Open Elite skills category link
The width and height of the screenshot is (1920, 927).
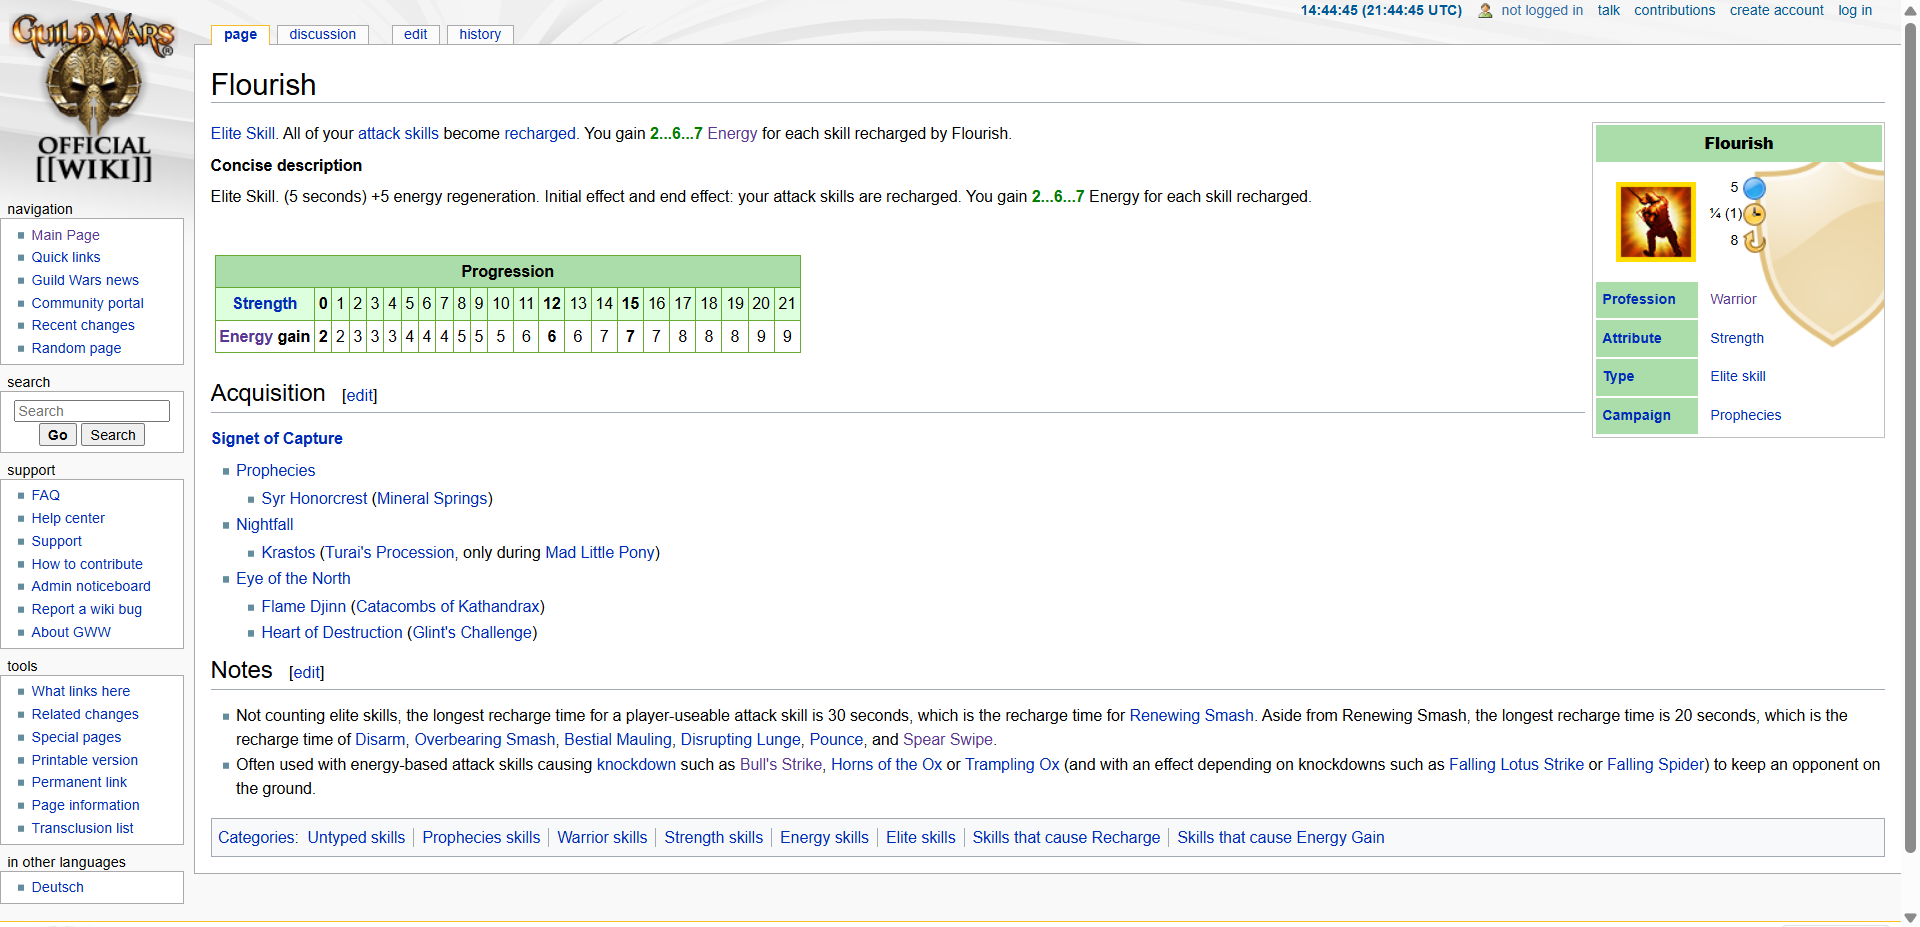920,837
